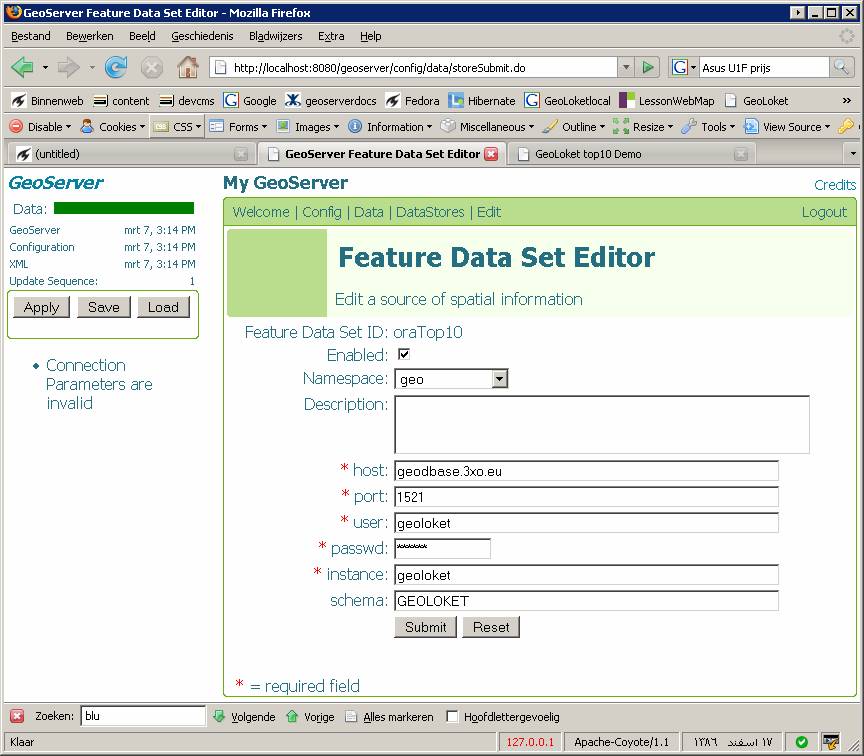Screen dimensions: 864x756
Task: Click the green checkmark status icon
Action: (x=802, y=742)
